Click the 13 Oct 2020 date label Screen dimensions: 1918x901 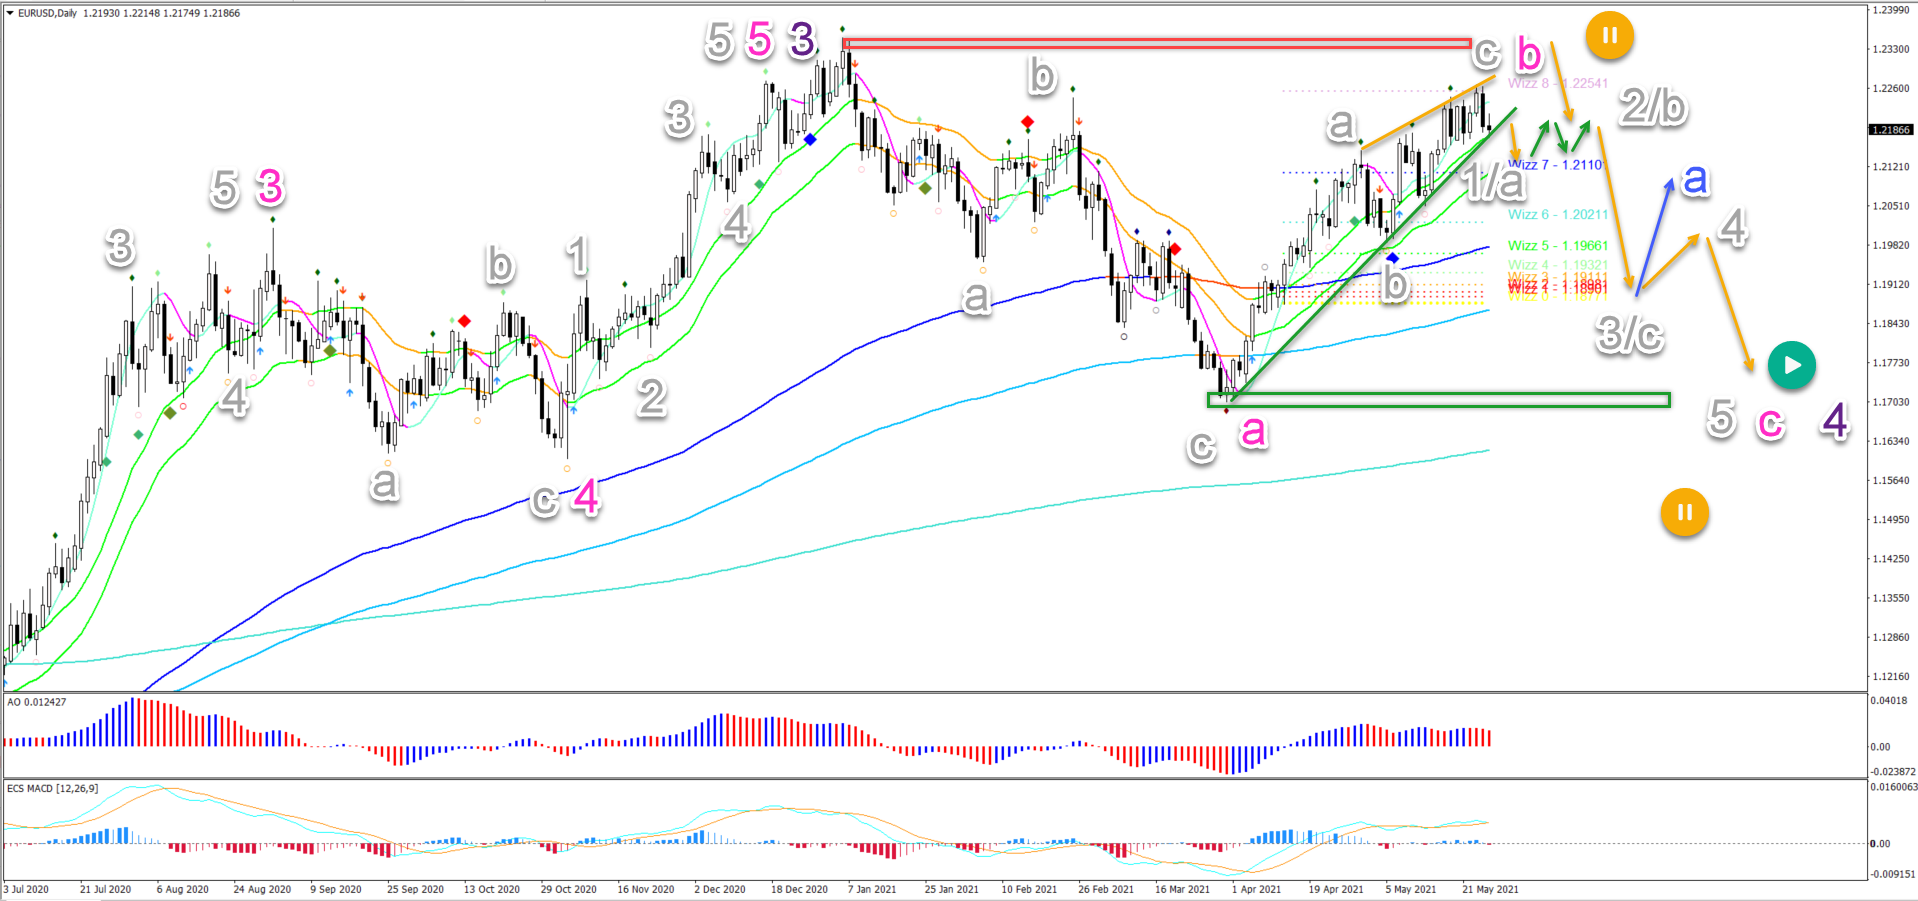[492, 889]
